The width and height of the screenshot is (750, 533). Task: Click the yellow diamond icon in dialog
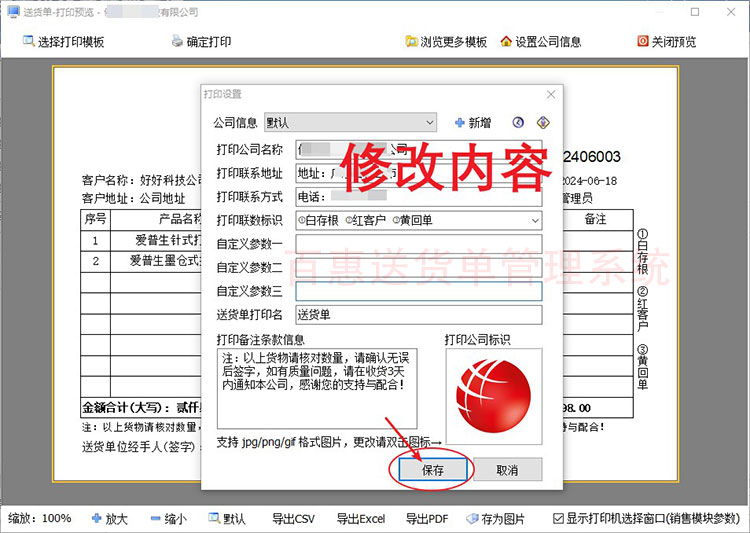(543, 122)
